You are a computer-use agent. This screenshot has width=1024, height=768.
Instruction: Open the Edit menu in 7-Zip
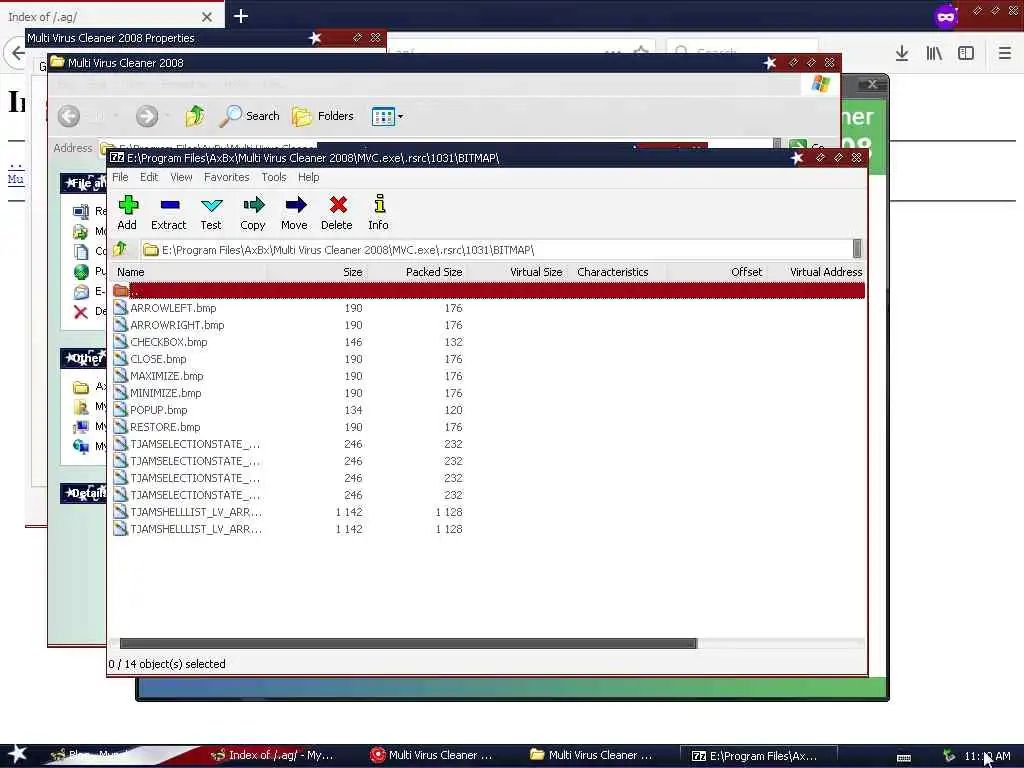click(149, 177)
